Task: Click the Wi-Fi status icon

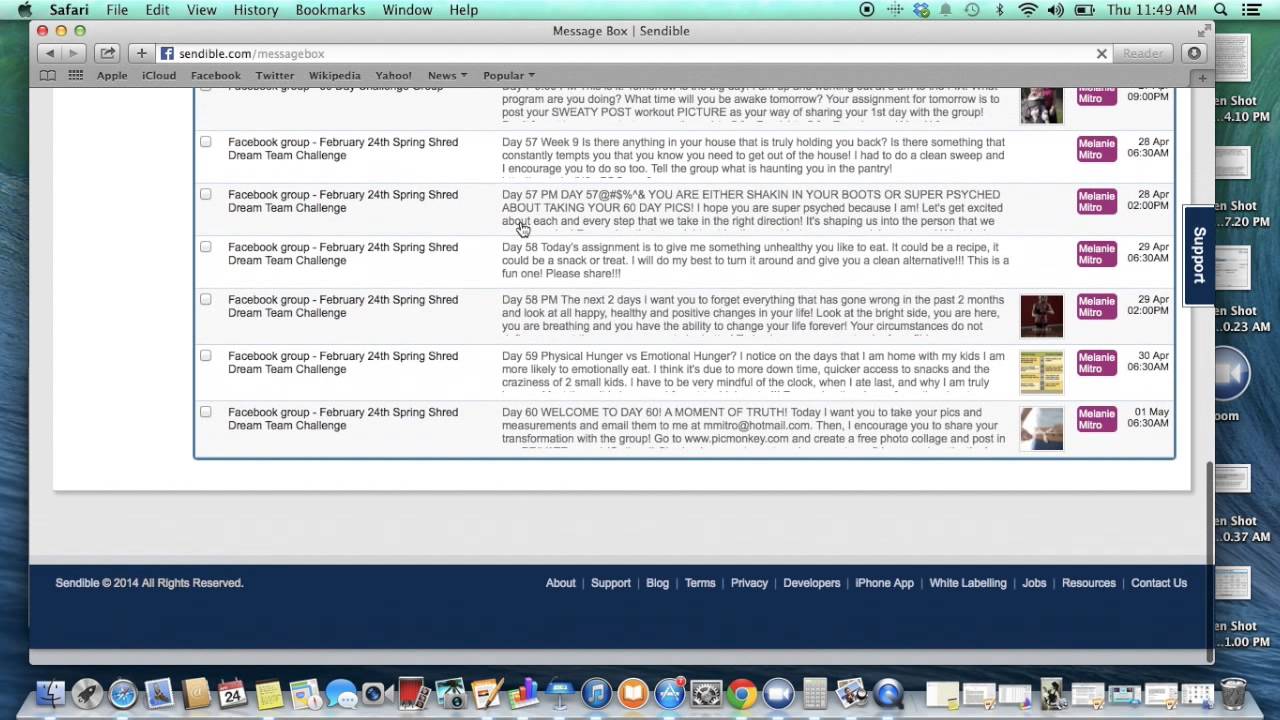Action: pos(1028,10)
